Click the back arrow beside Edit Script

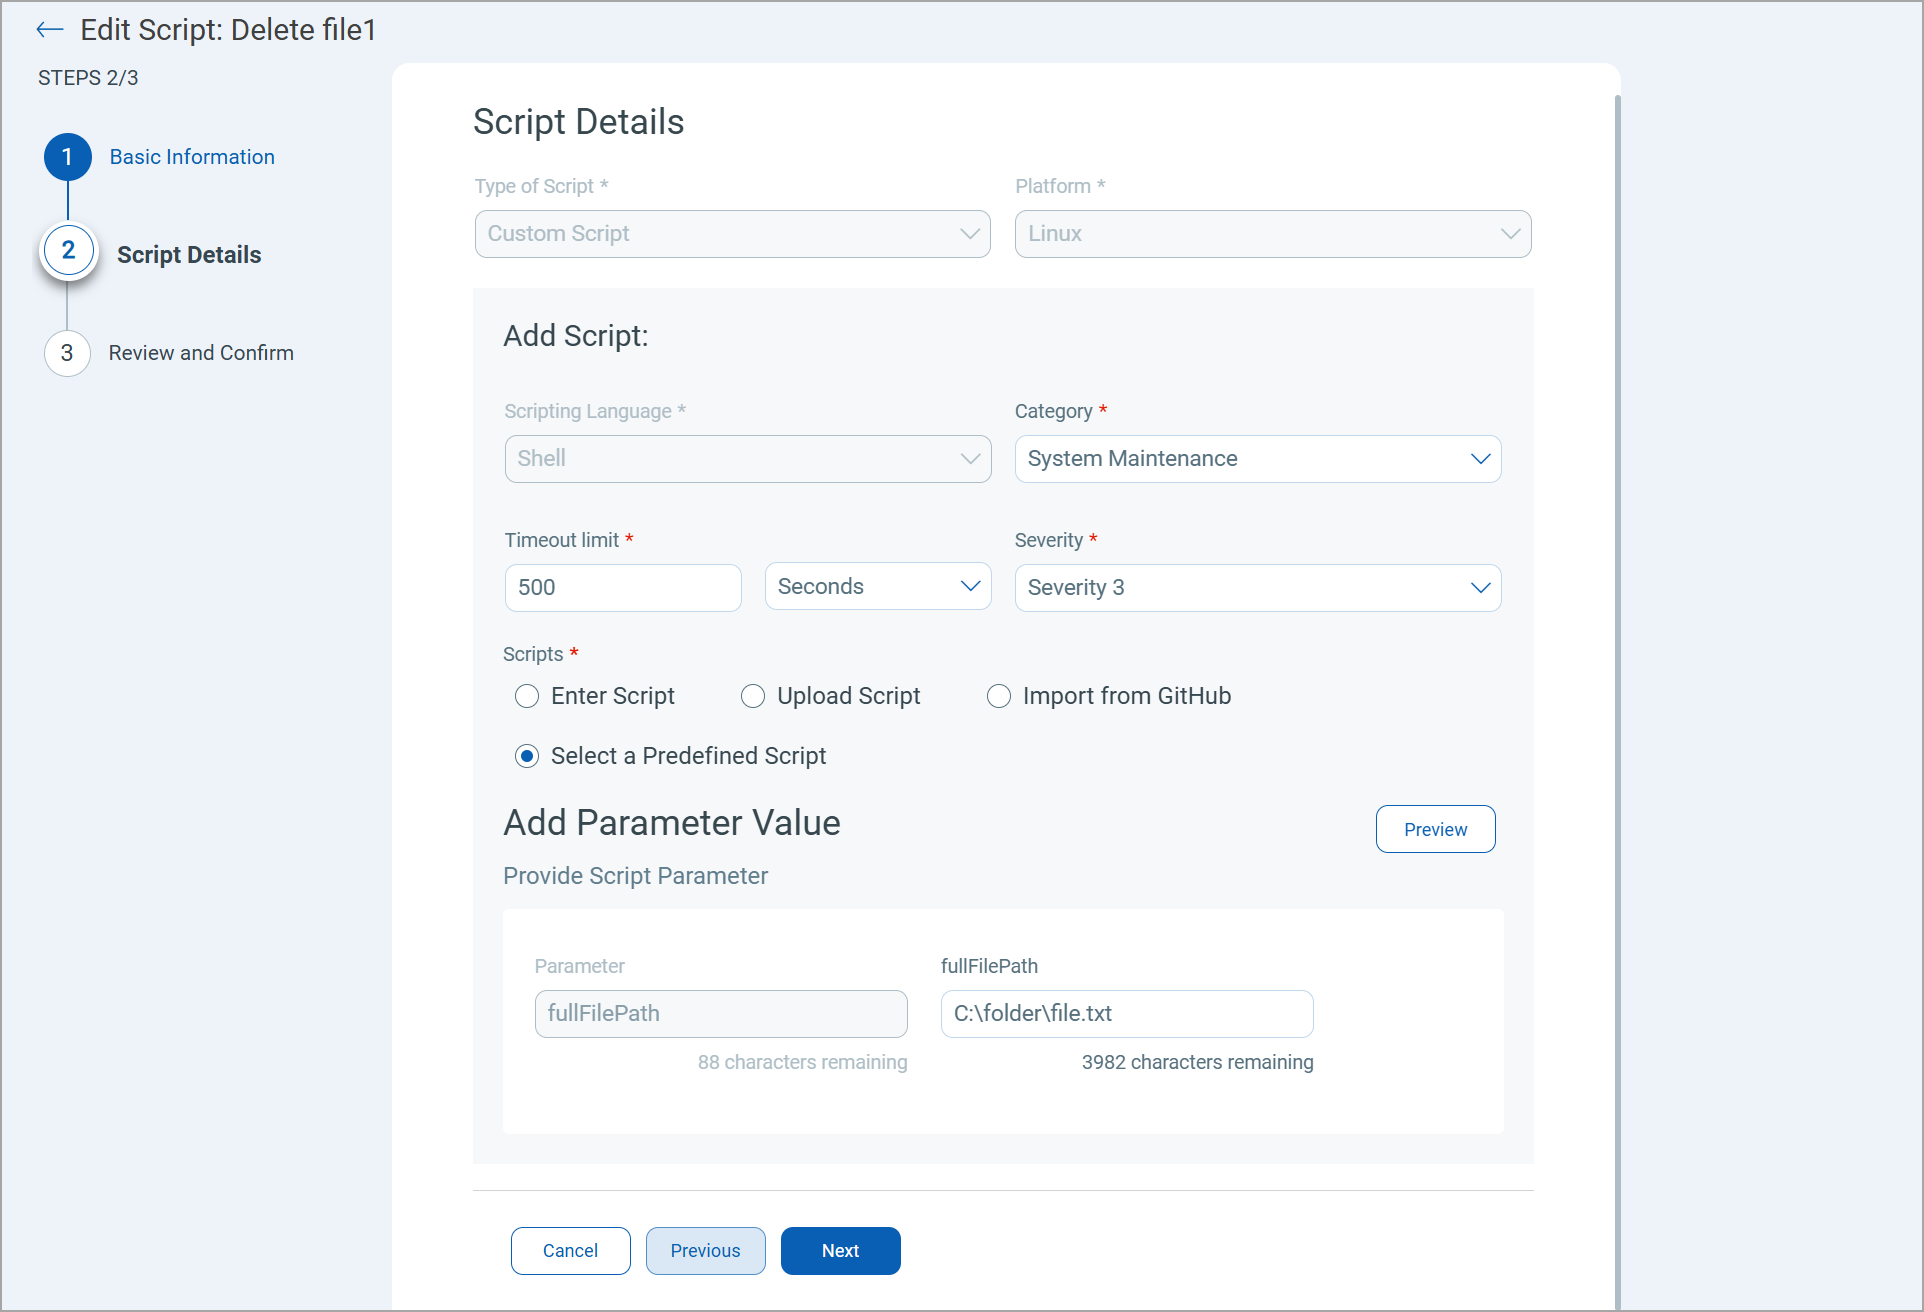coord(49,30)
